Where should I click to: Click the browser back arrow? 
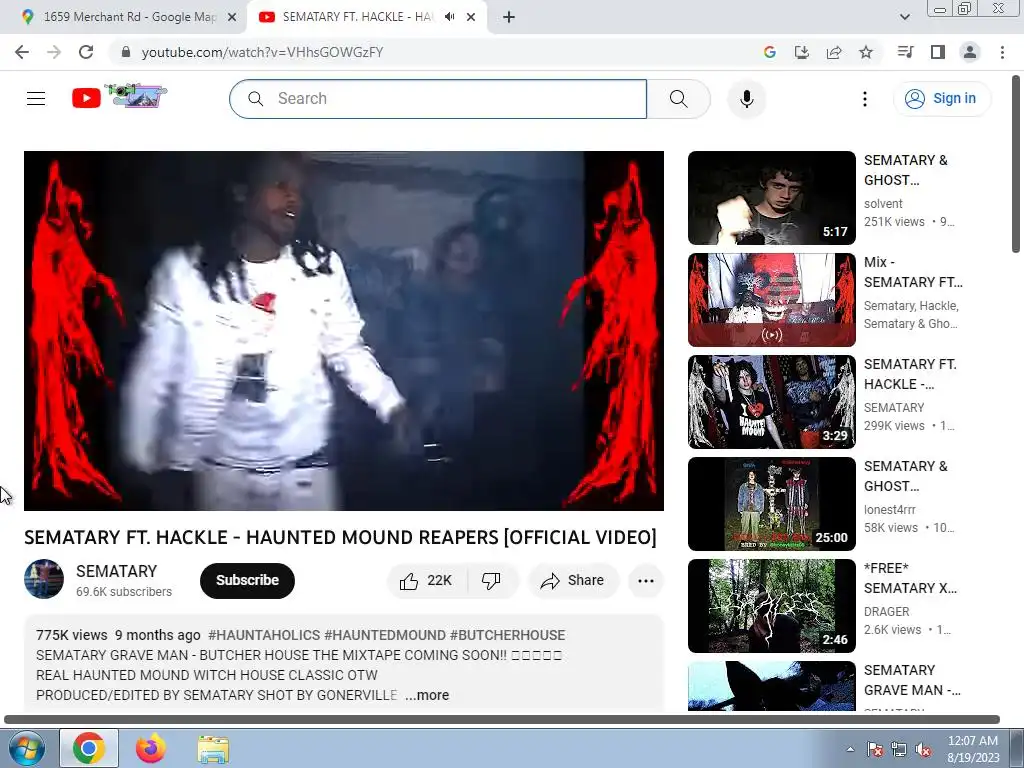[x=22, y=52]
